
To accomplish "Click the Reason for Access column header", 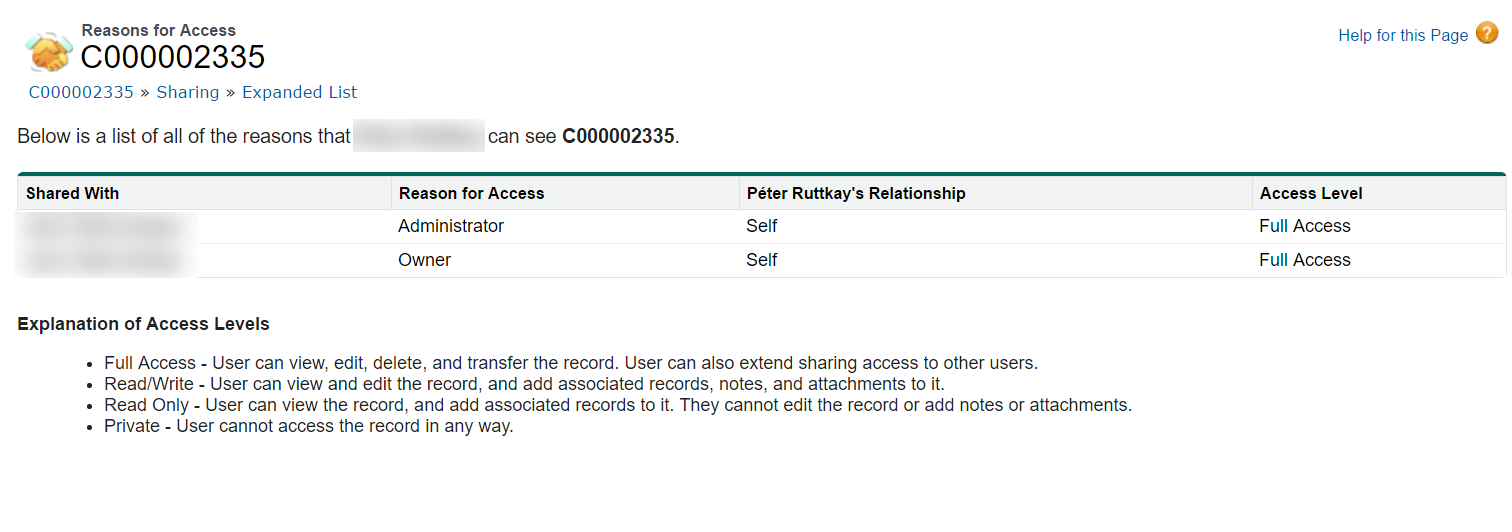I will pos(471,194).
